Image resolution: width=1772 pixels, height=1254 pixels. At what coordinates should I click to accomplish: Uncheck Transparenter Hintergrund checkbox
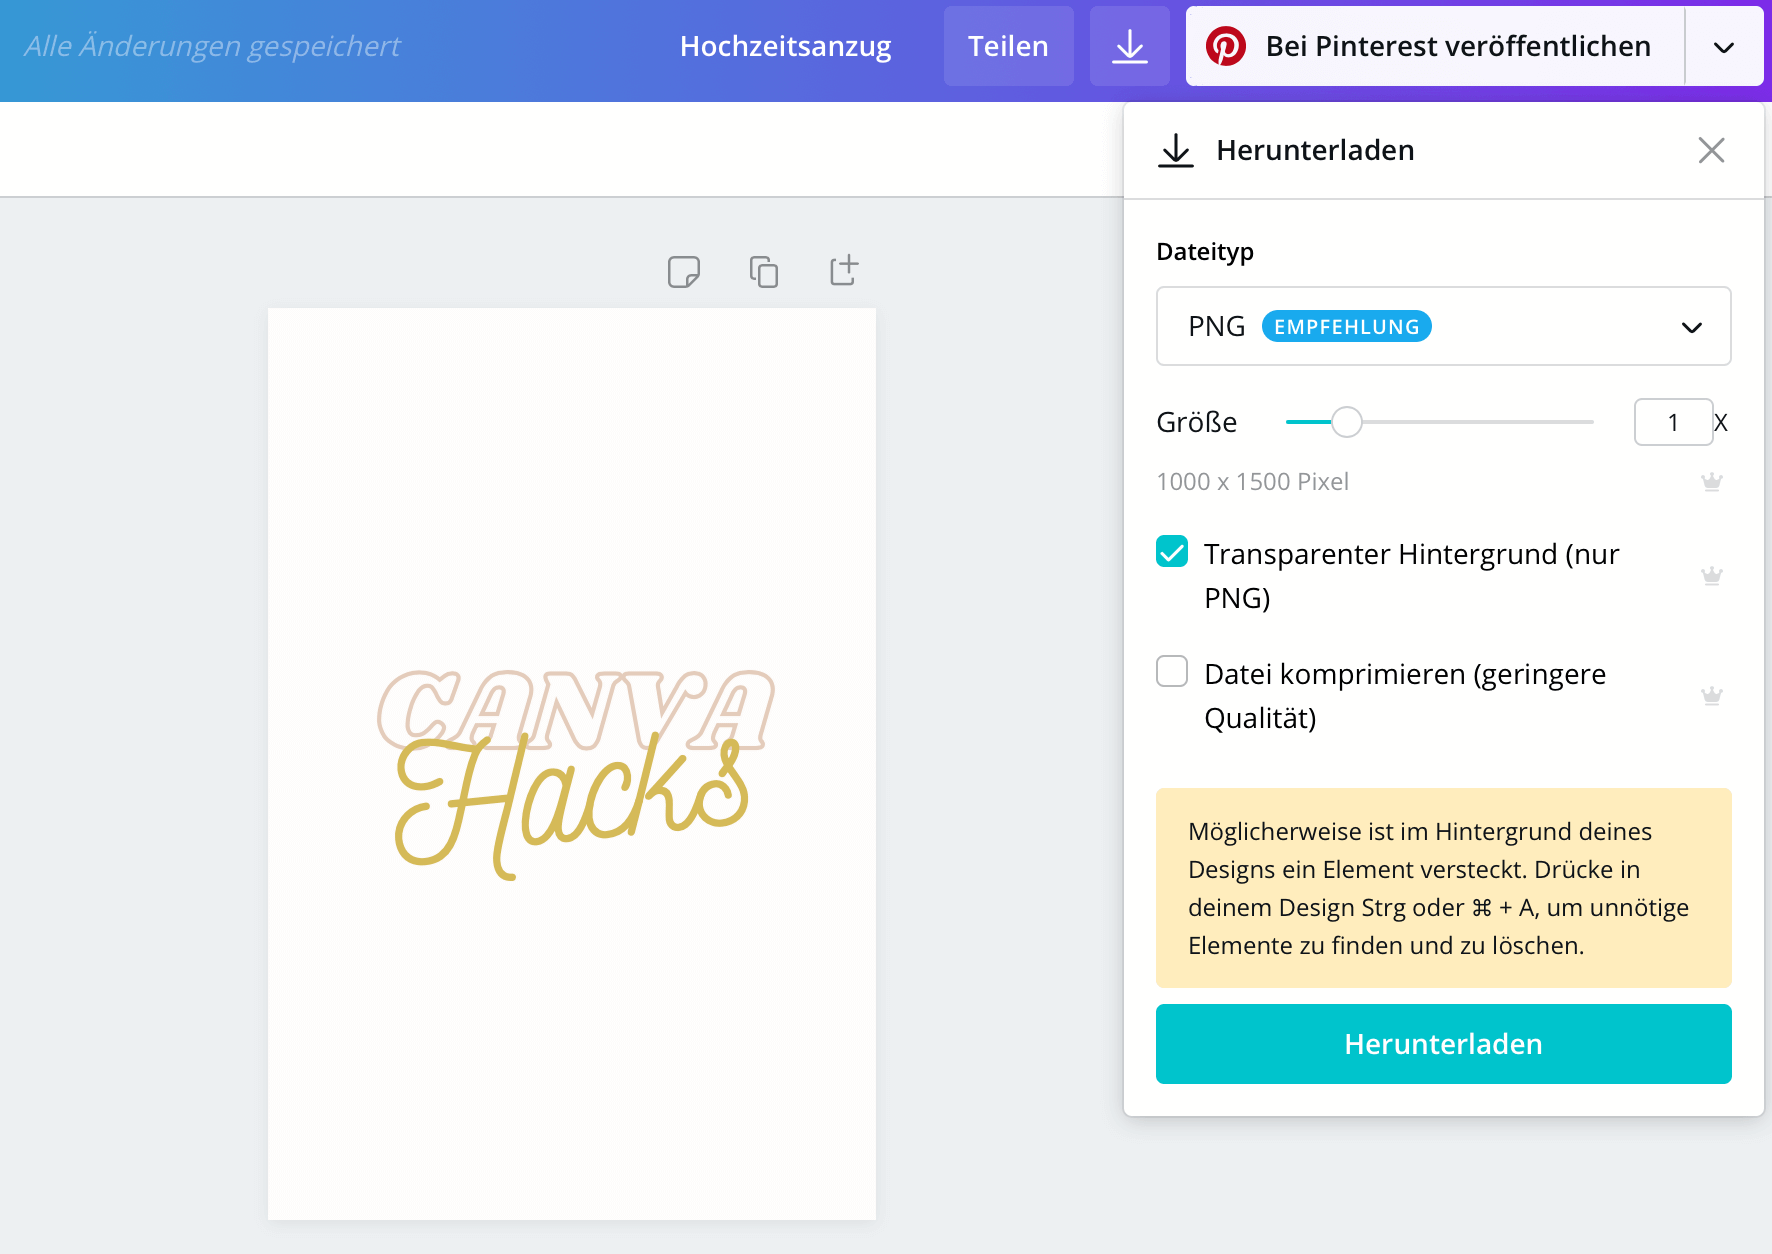1172,552
